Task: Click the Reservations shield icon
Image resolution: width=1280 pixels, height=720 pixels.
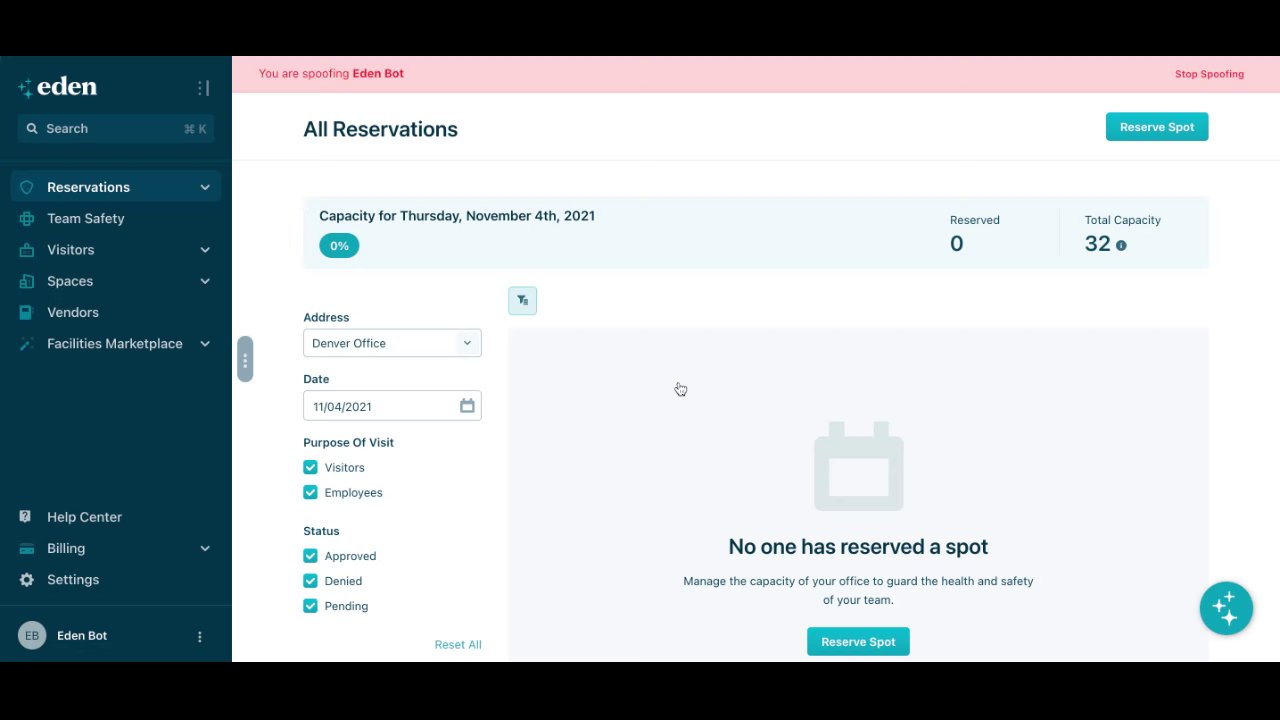Action: pos(27,187)
